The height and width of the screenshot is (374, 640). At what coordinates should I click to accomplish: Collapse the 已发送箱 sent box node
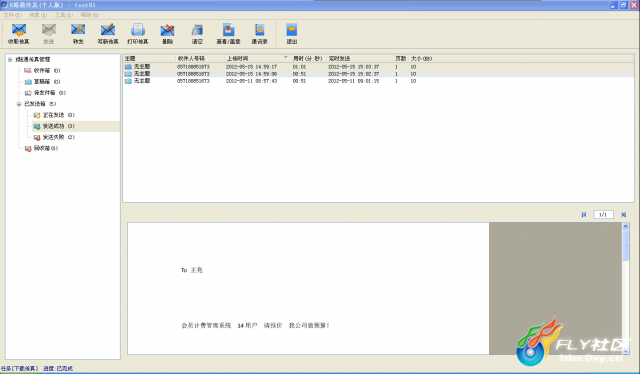(x=19, y=104)
